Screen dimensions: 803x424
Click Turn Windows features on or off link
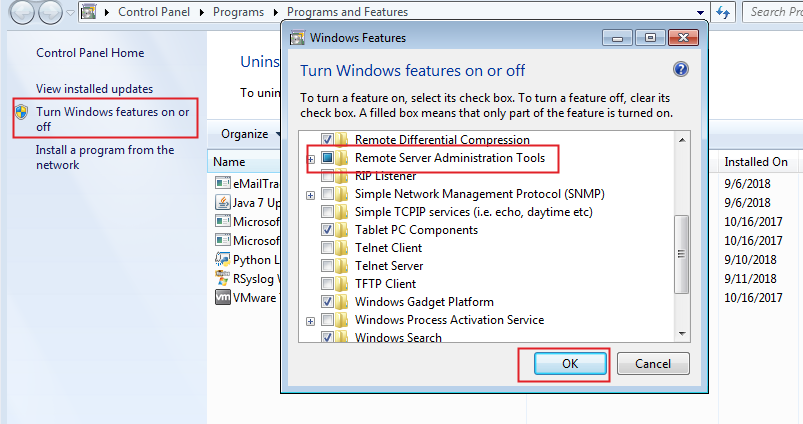113,119
